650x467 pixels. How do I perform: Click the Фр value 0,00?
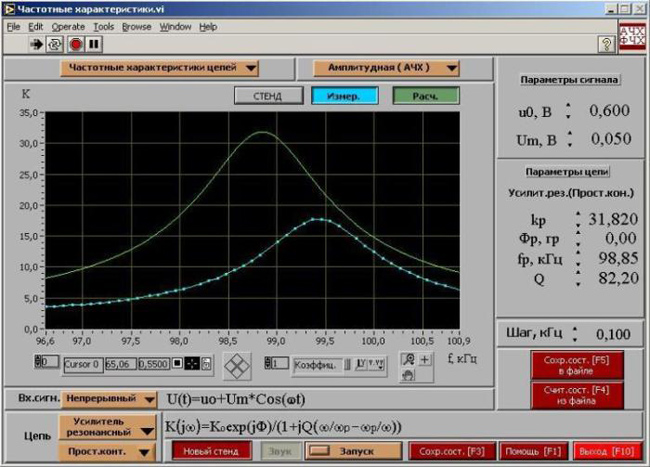point(621,239)
